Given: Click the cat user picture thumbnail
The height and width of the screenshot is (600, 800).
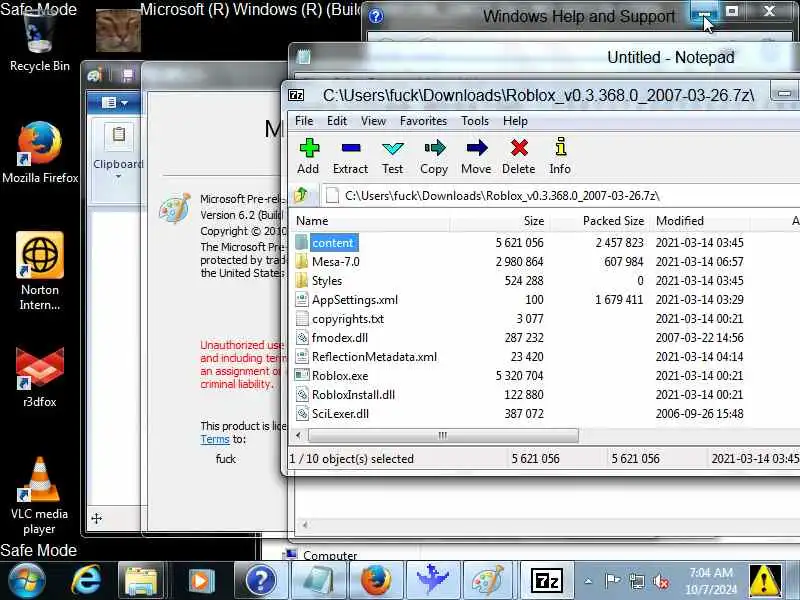Looking at the screenshot, I should pos(118,30).
